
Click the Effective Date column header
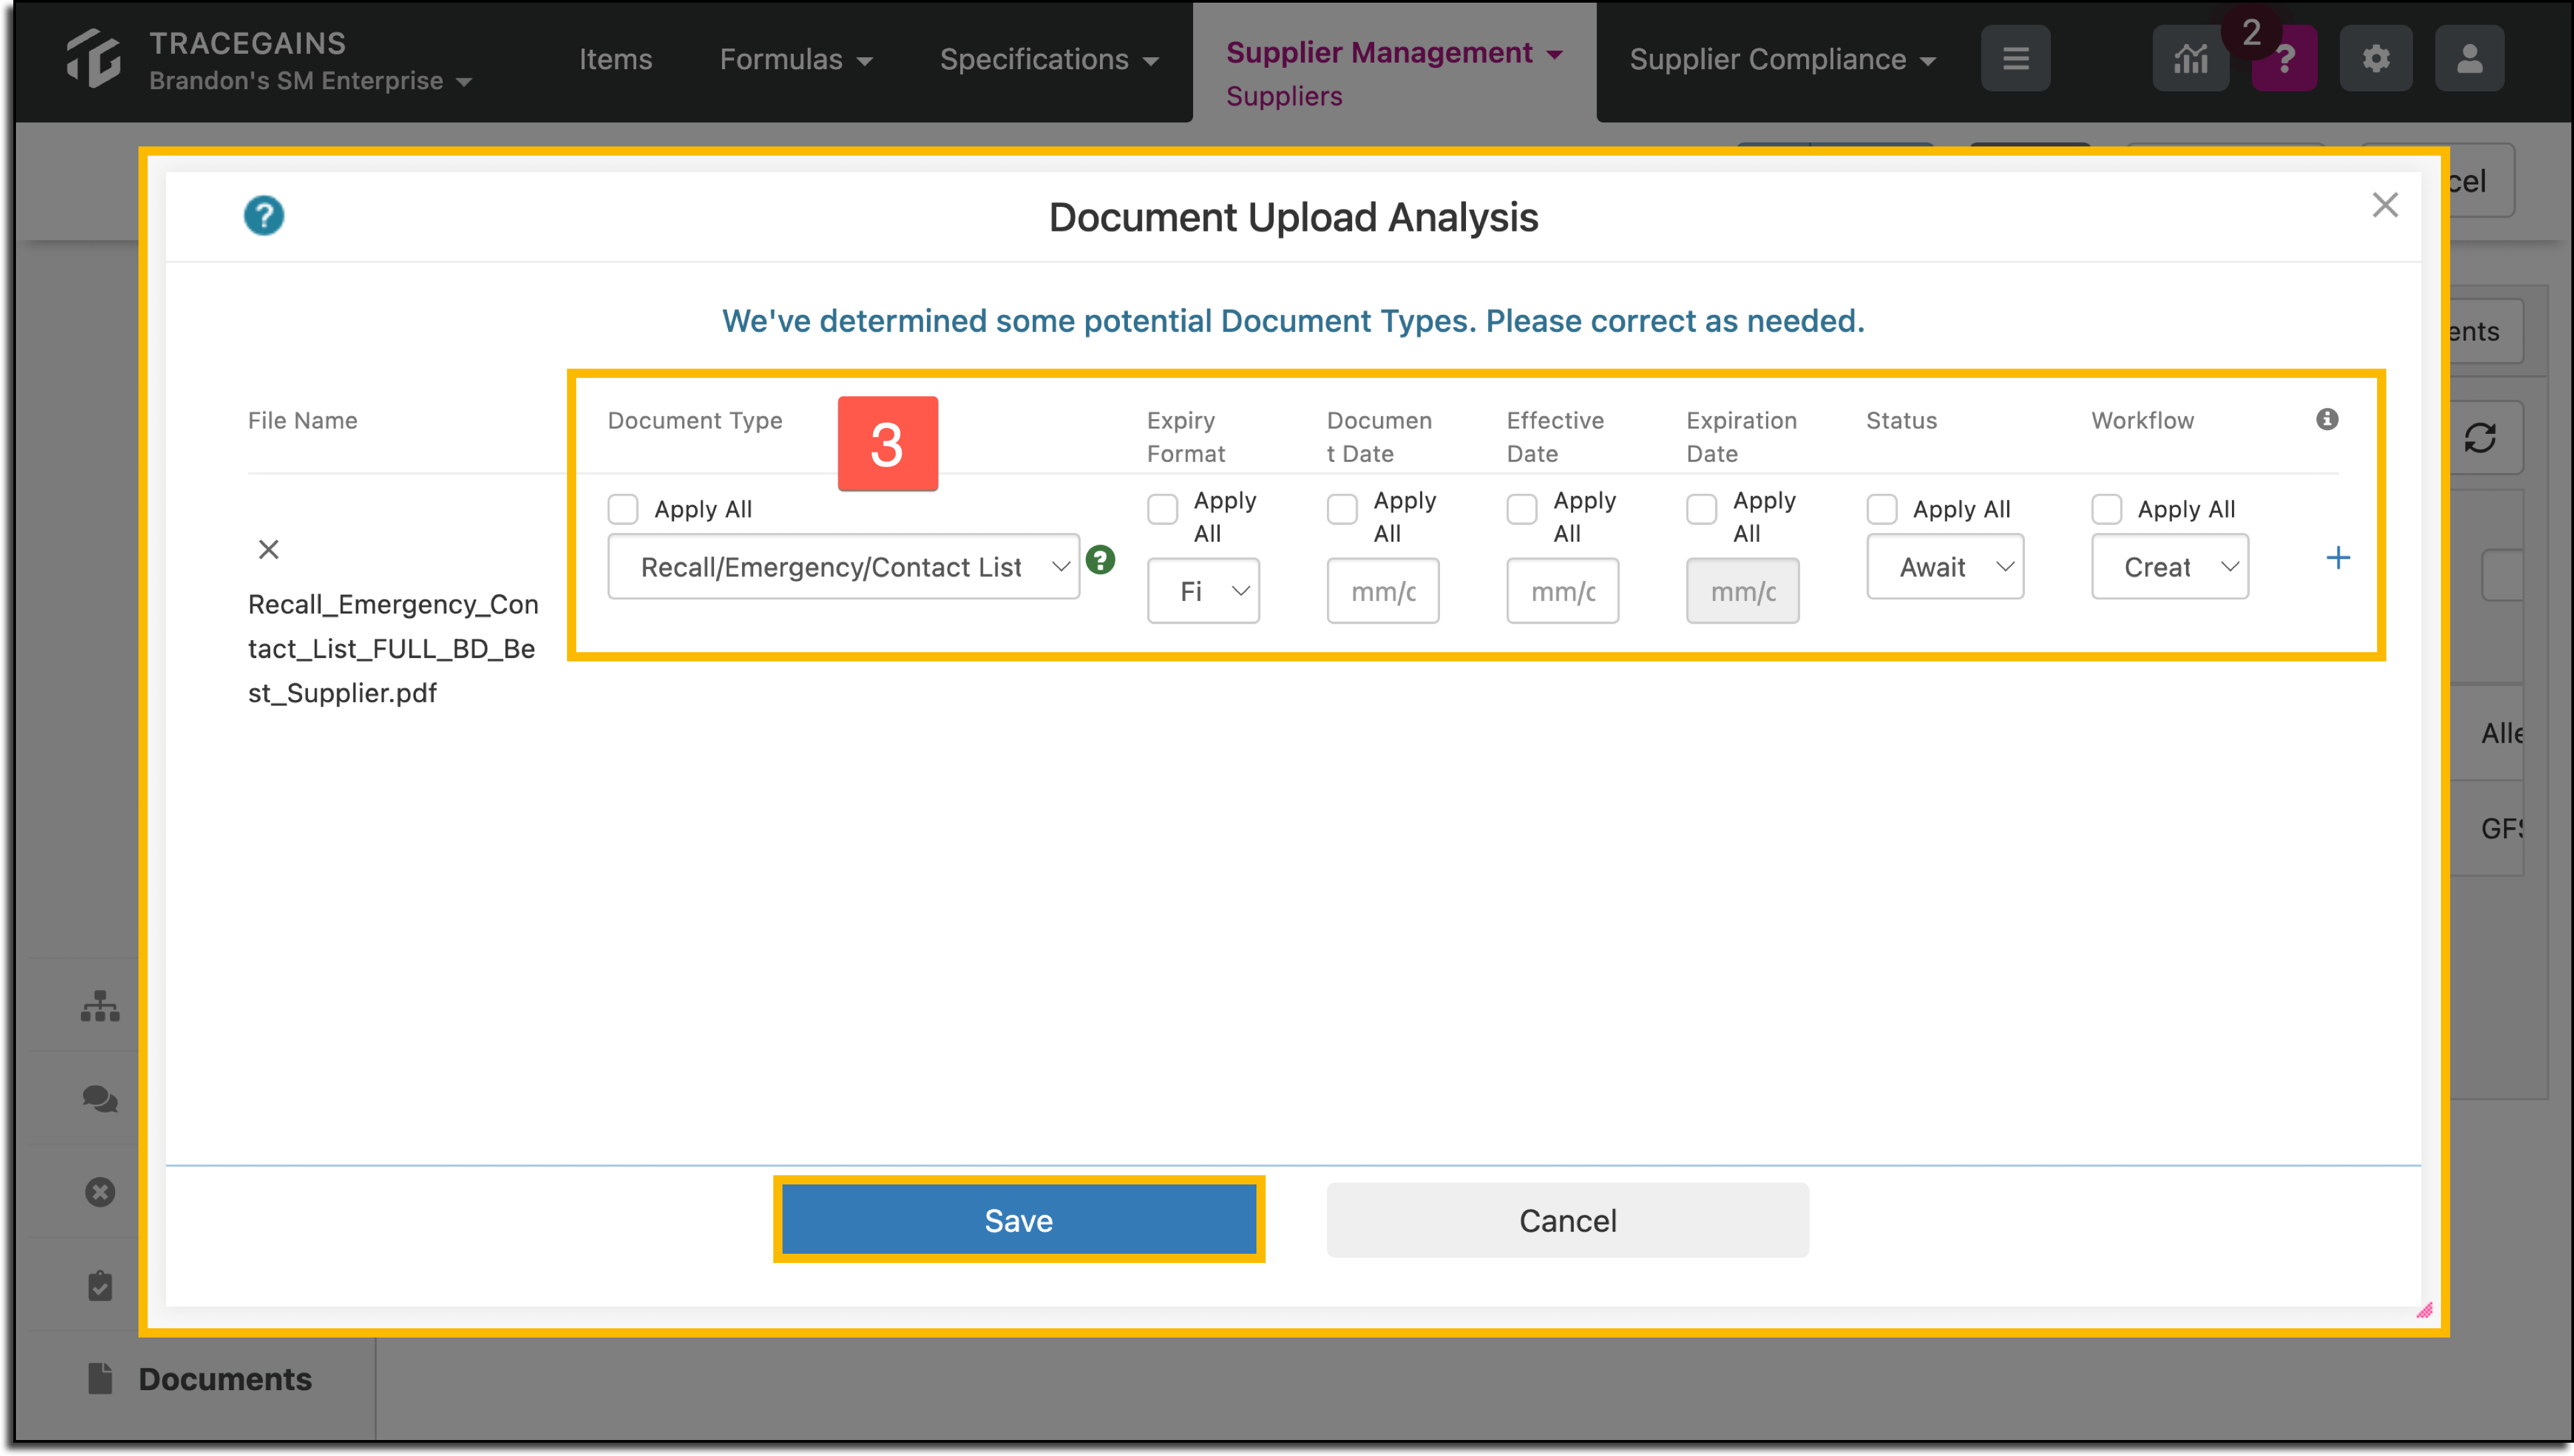1555,436
